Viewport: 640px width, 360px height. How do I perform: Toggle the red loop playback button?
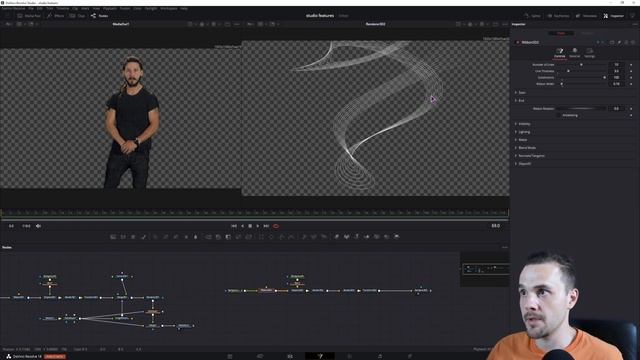point(276,226)
